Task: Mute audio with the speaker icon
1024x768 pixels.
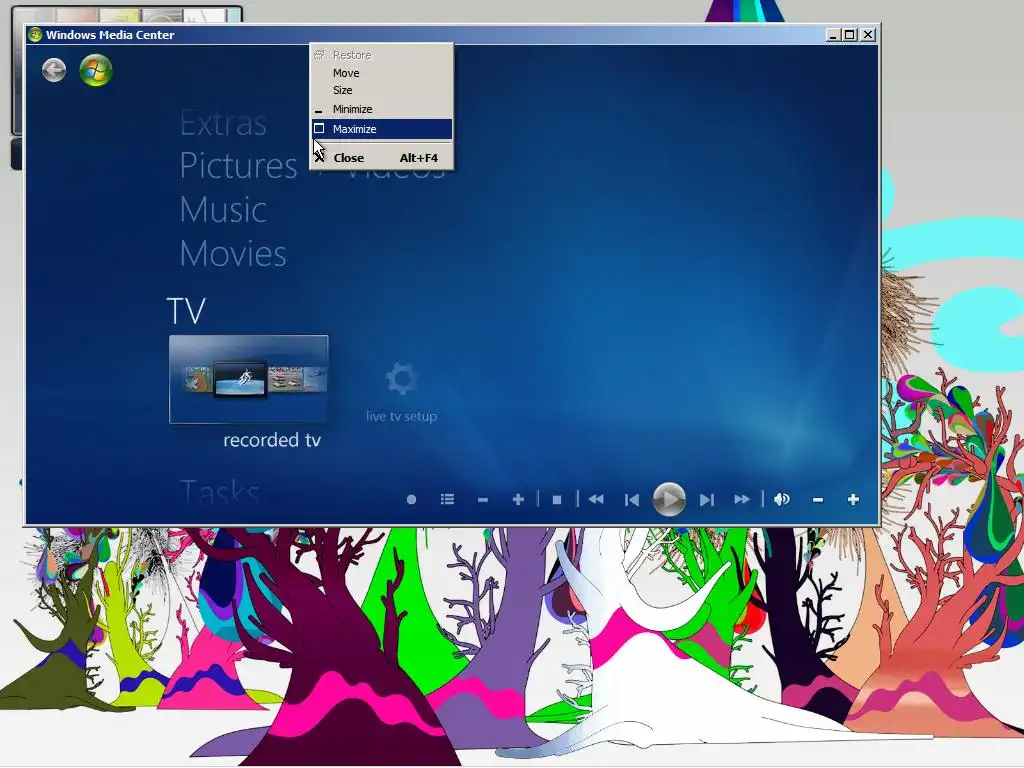Action: pos(782,500)
